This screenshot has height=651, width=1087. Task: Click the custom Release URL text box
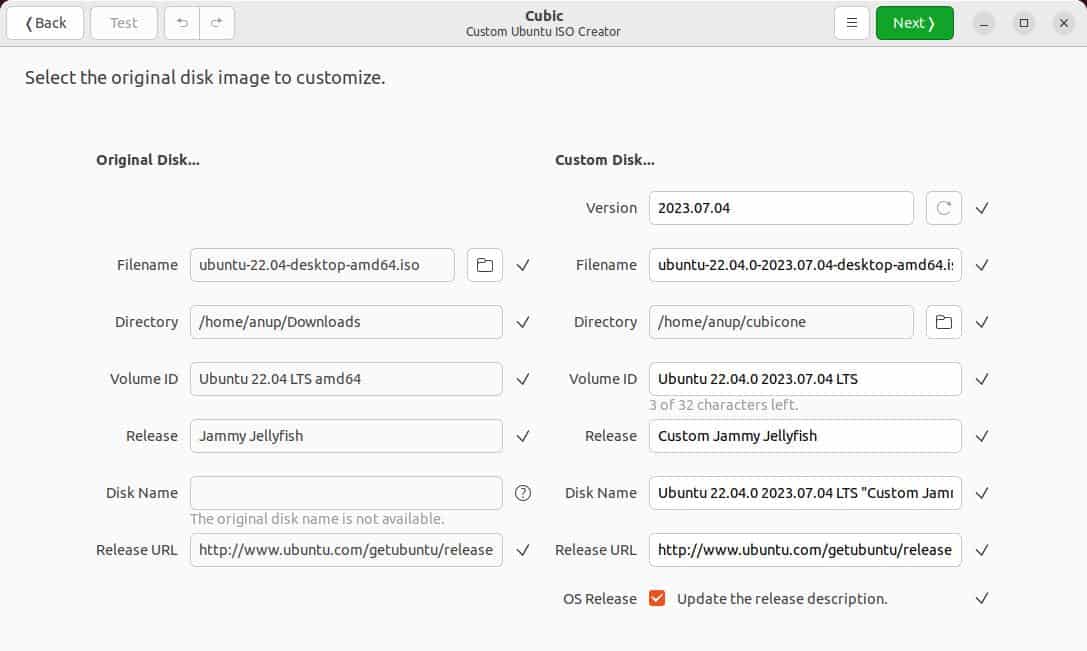click(804, 550)
